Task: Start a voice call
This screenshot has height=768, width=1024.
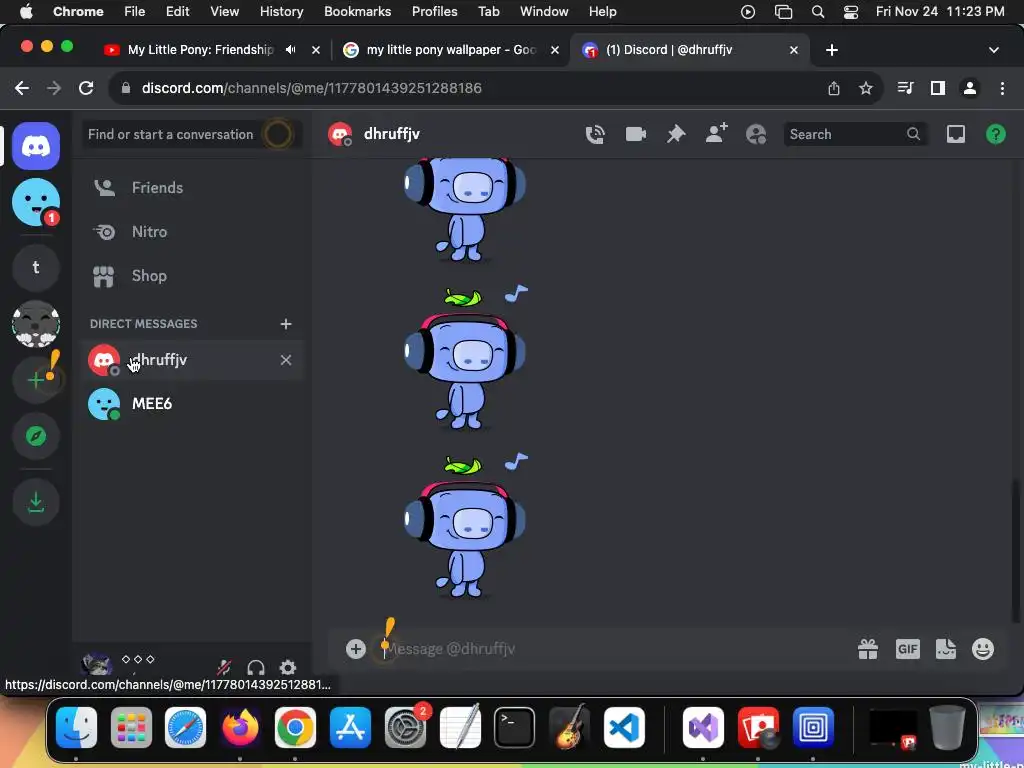Action: [x=595, y=134]
